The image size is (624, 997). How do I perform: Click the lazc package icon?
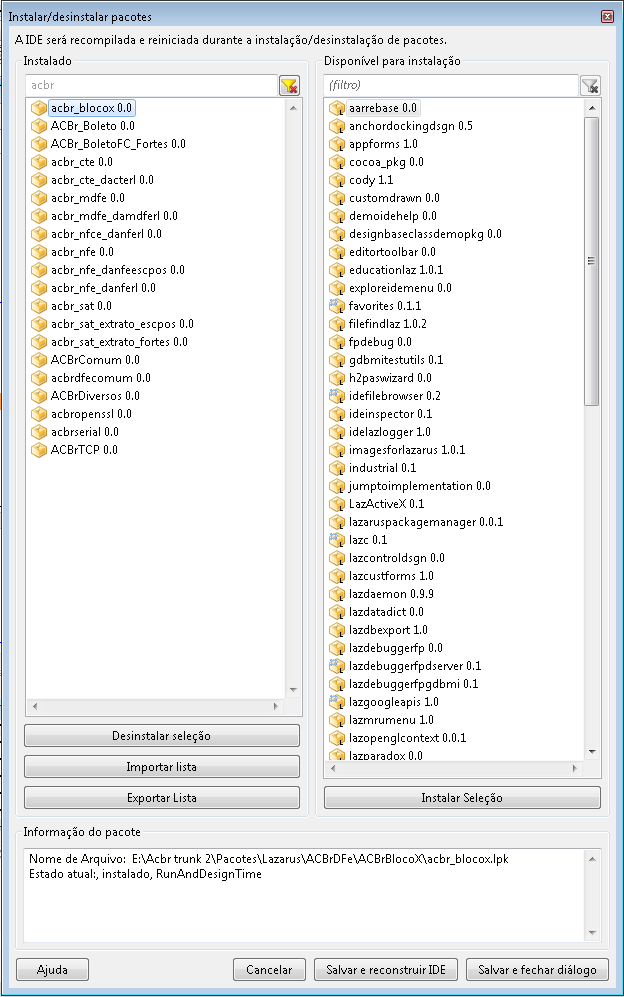tap(336, 540)
